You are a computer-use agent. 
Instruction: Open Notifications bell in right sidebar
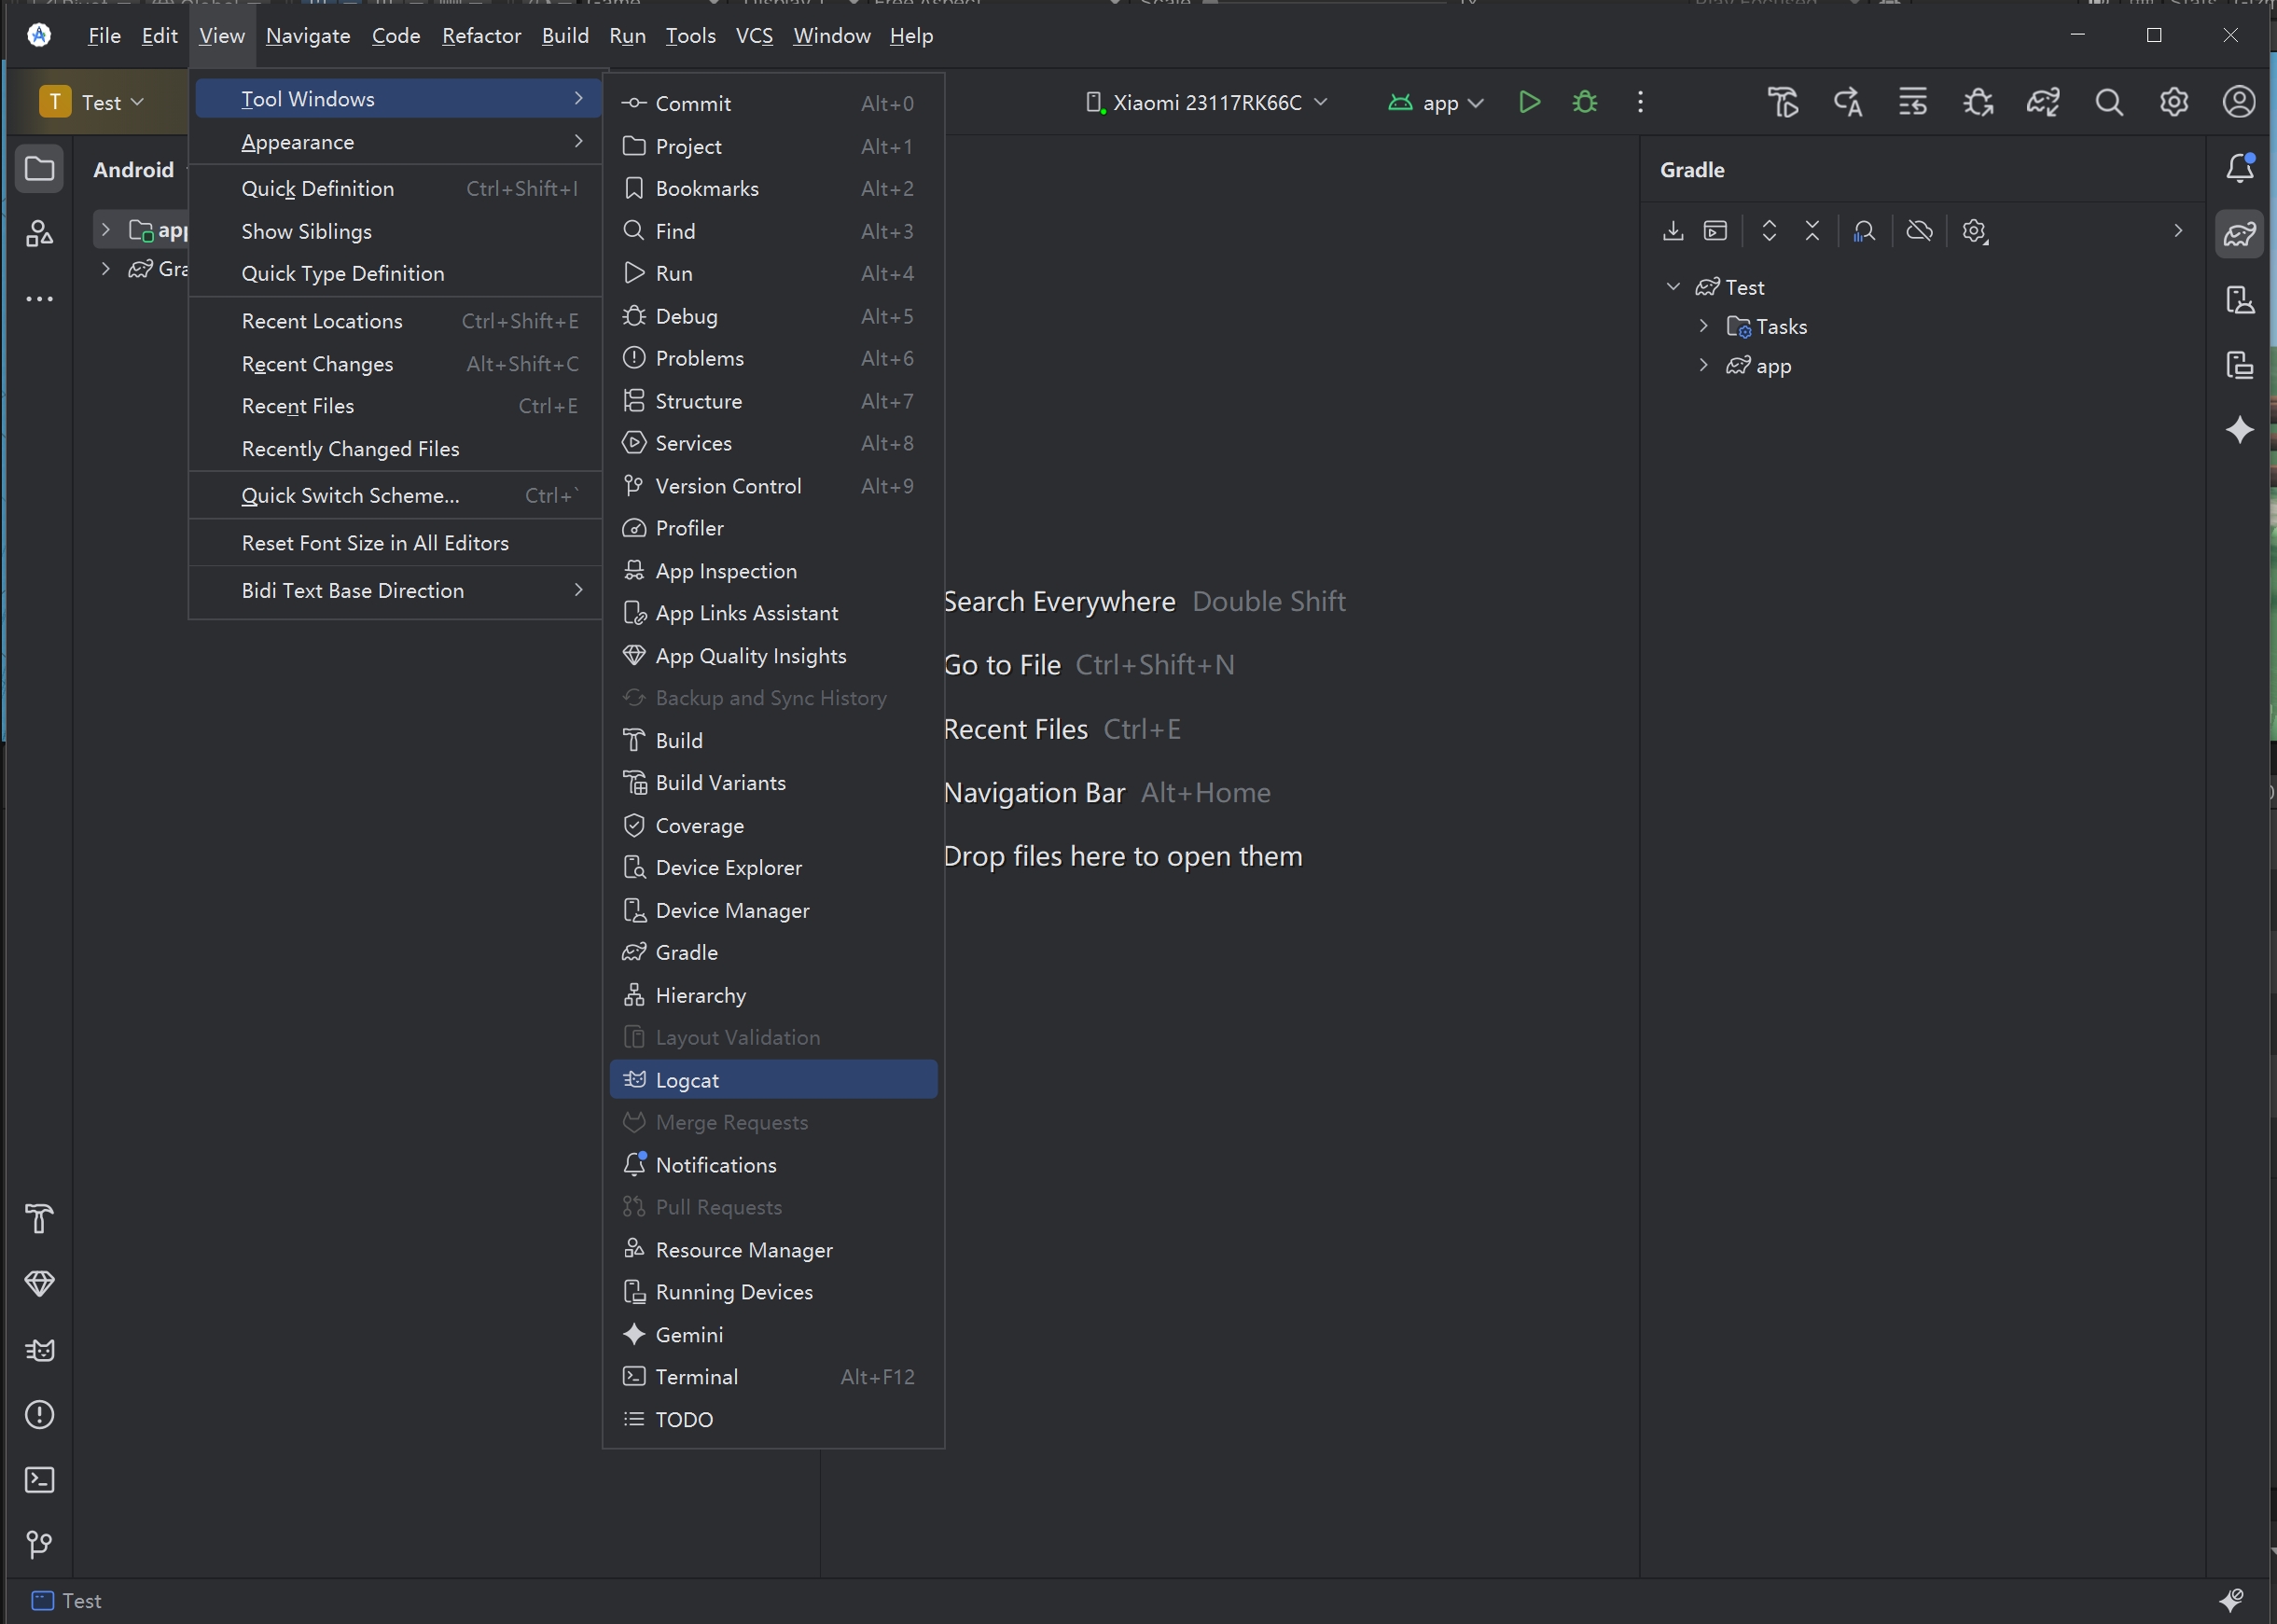2239,169
